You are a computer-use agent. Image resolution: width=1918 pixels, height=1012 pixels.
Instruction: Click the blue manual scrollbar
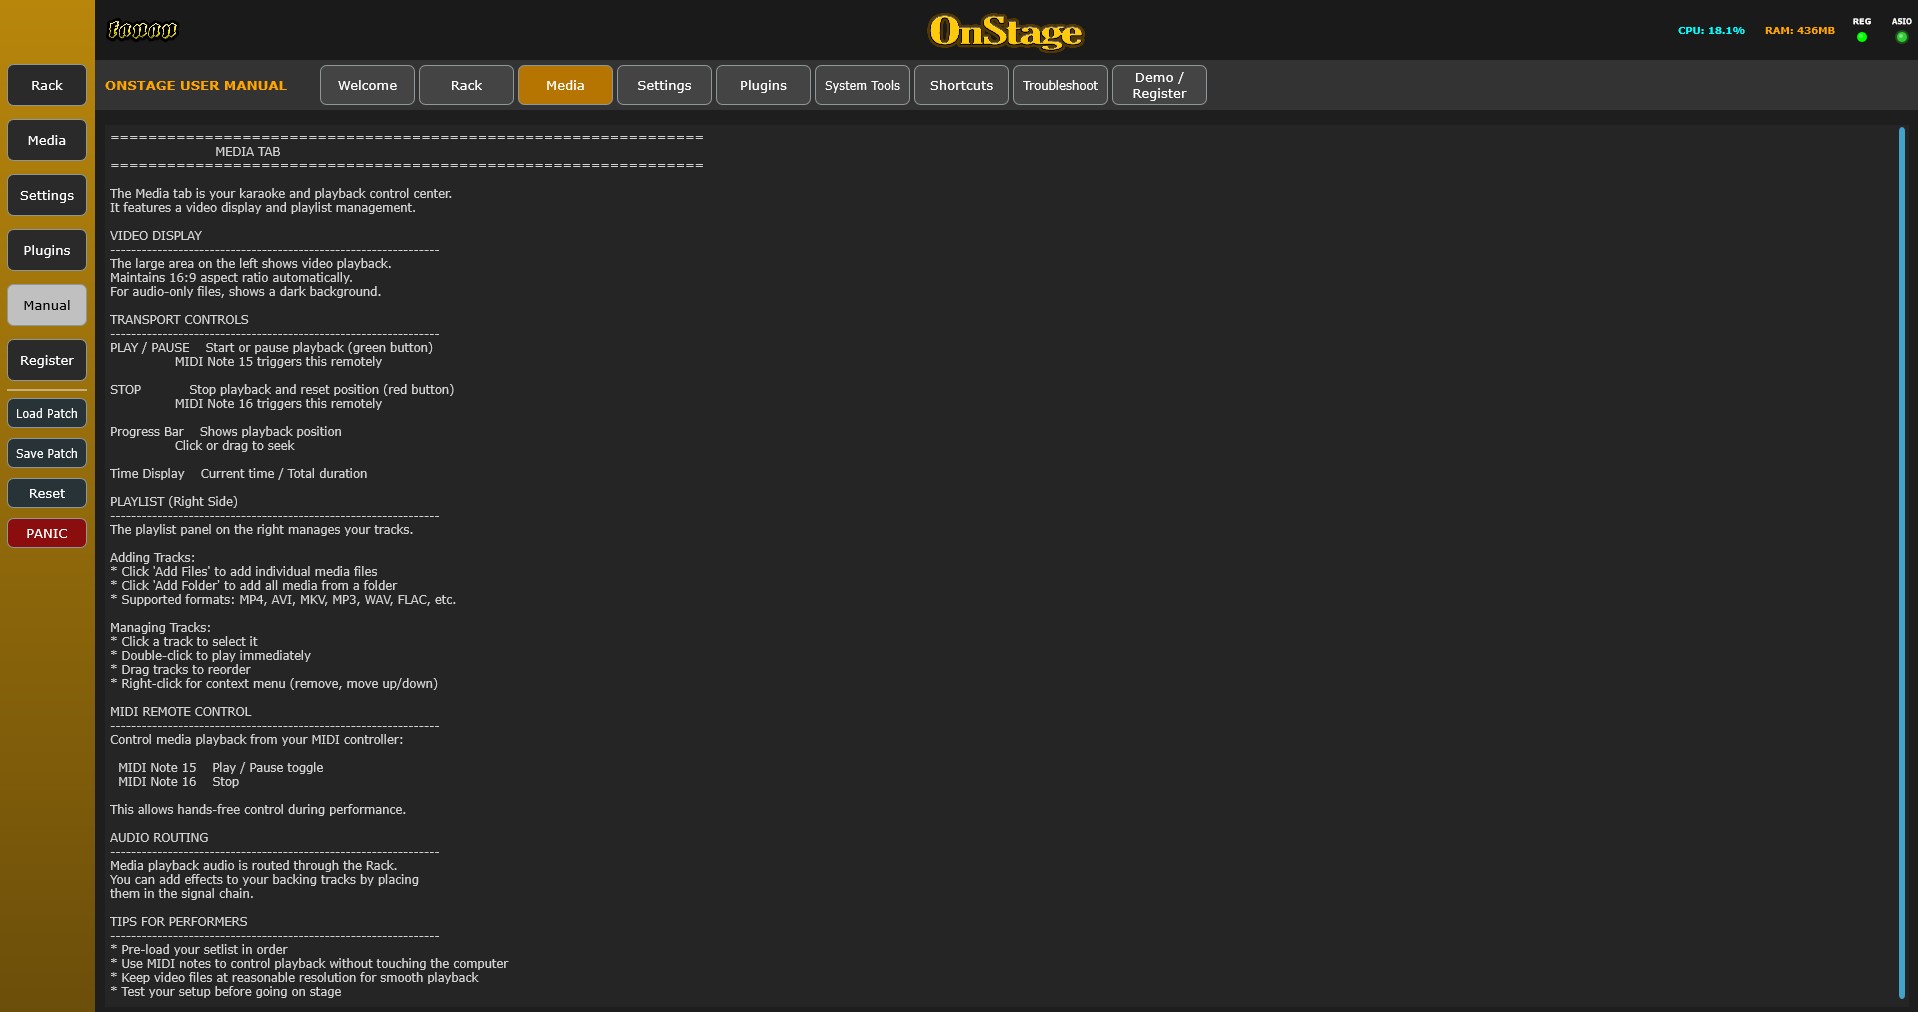(1901, 563)
